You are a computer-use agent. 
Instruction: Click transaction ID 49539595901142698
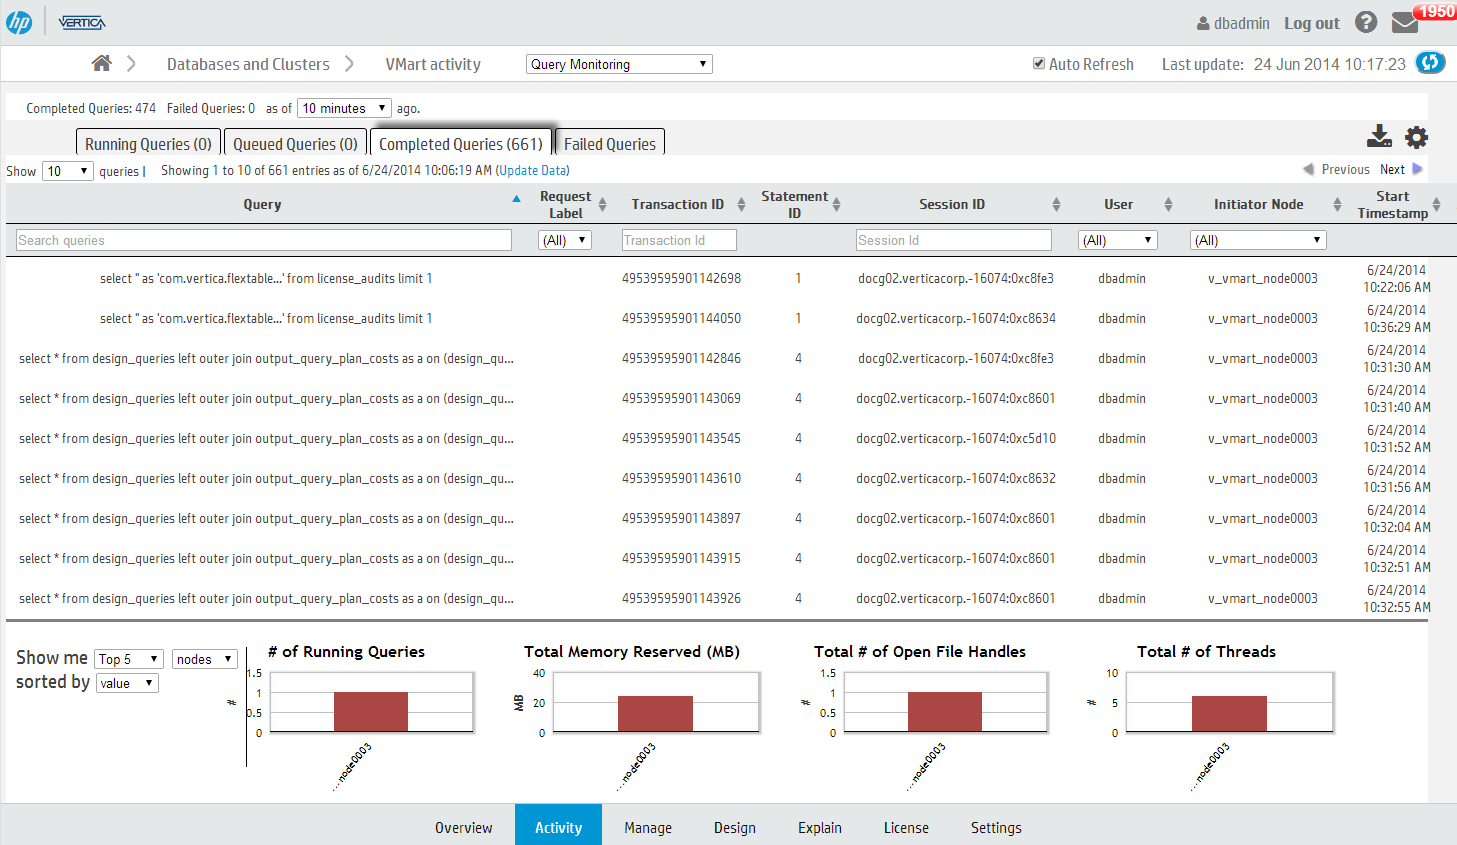(x=681, y=279)
